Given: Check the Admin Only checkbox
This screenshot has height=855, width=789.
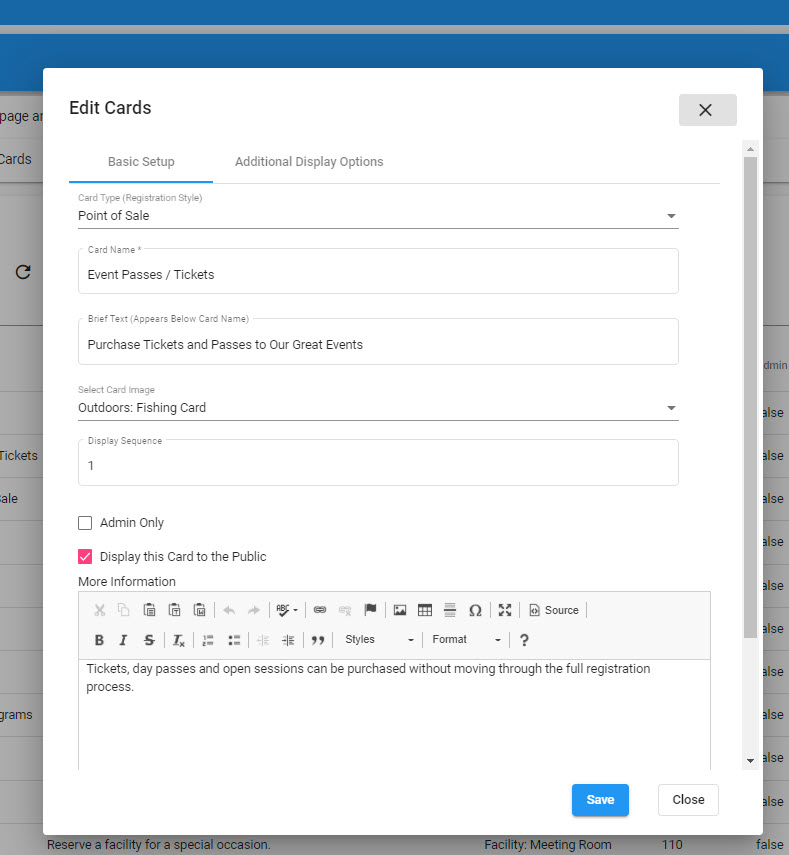Looking at the screenshot, I should 85,523.
